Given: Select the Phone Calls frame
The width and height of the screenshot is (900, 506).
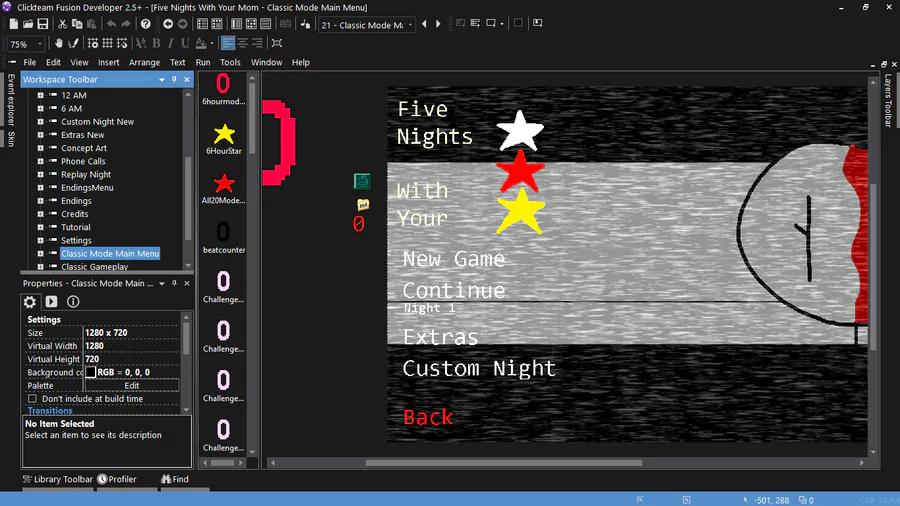Looking at the screenshot, I should click(x=83, y=161).
